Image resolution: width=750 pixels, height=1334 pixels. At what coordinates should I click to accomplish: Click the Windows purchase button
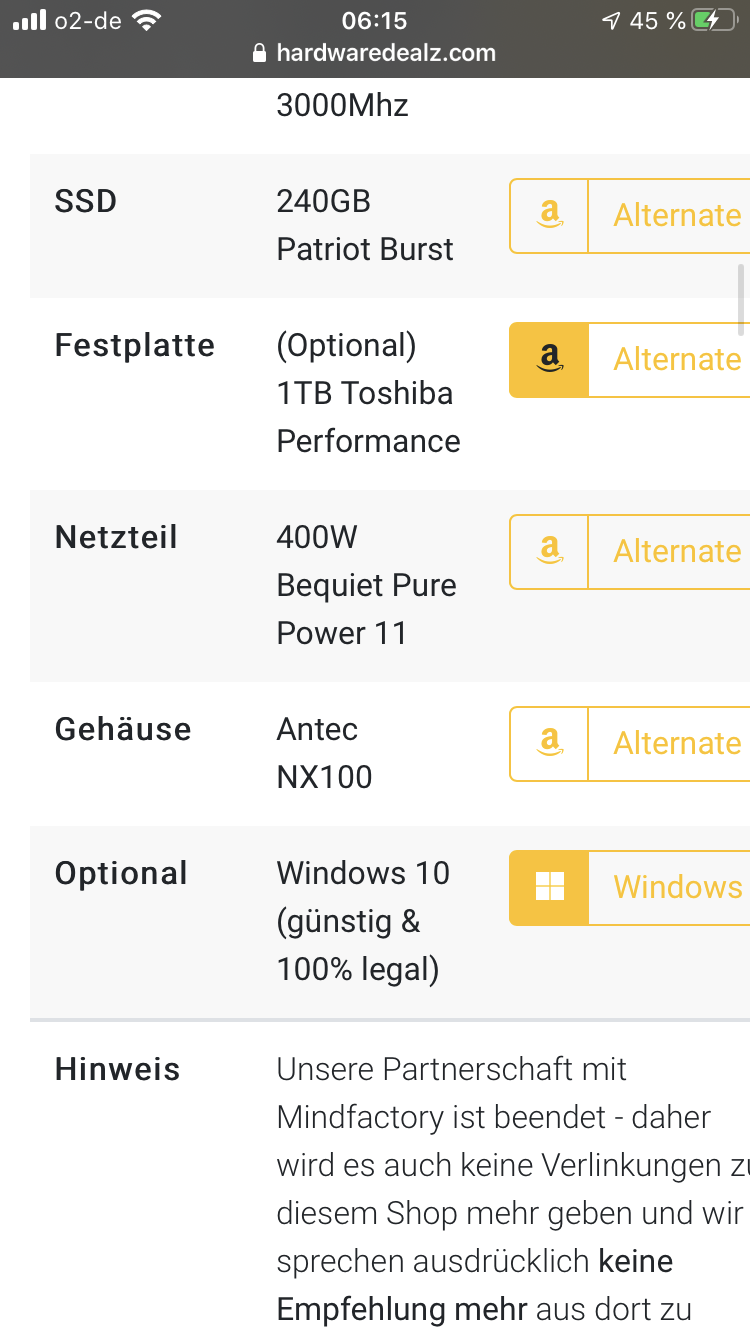[x=677, y=887]
